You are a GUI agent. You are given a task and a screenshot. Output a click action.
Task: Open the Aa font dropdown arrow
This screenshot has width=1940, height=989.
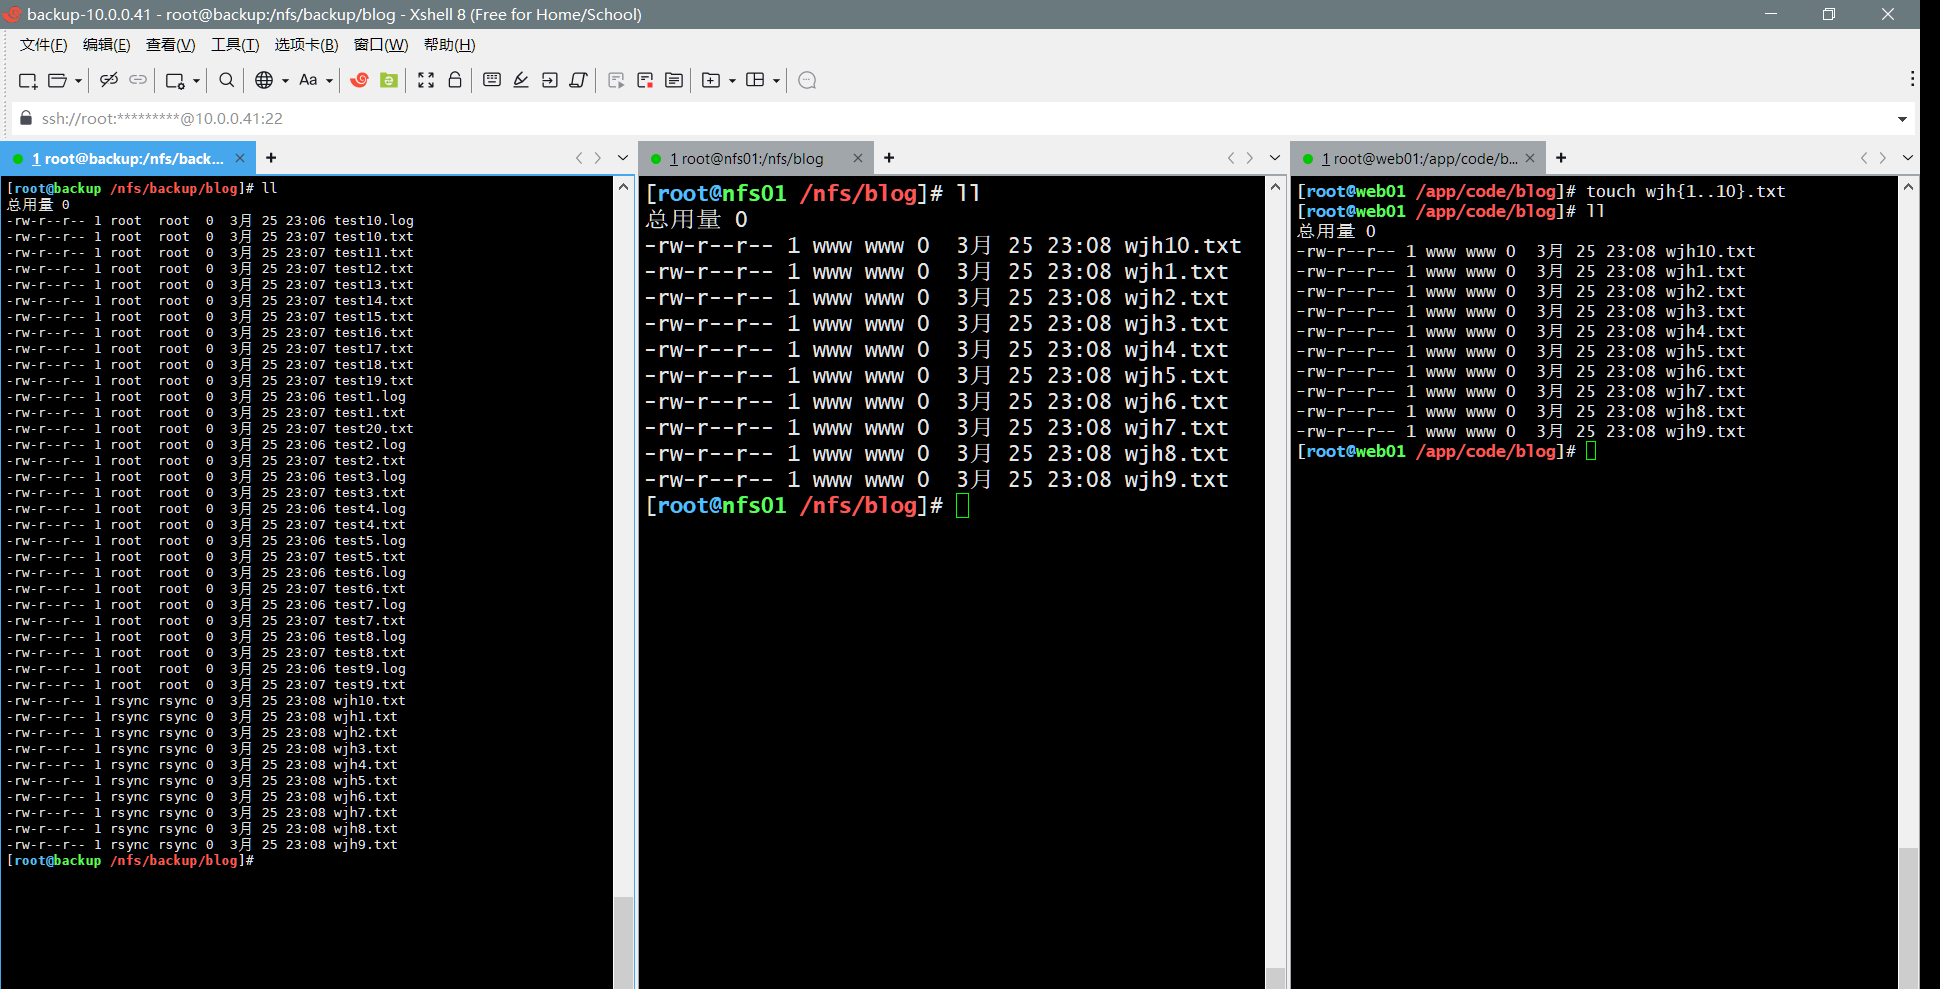[x=329, y=81]
